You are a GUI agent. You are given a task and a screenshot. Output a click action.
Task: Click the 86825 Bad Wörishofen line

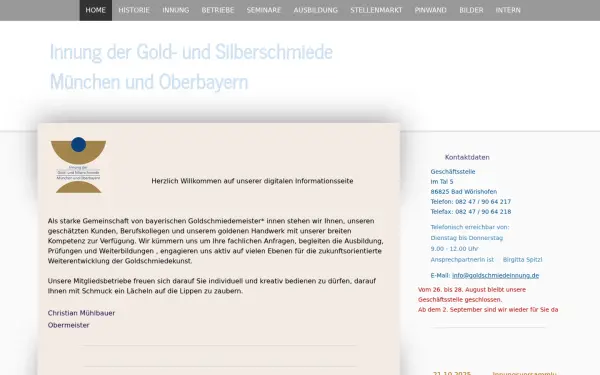point(463,192)
